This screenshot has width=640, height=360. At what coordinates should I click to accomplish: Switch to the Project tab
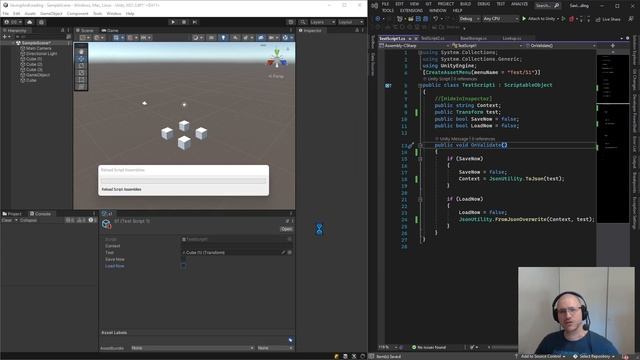[x=12, y=213]
